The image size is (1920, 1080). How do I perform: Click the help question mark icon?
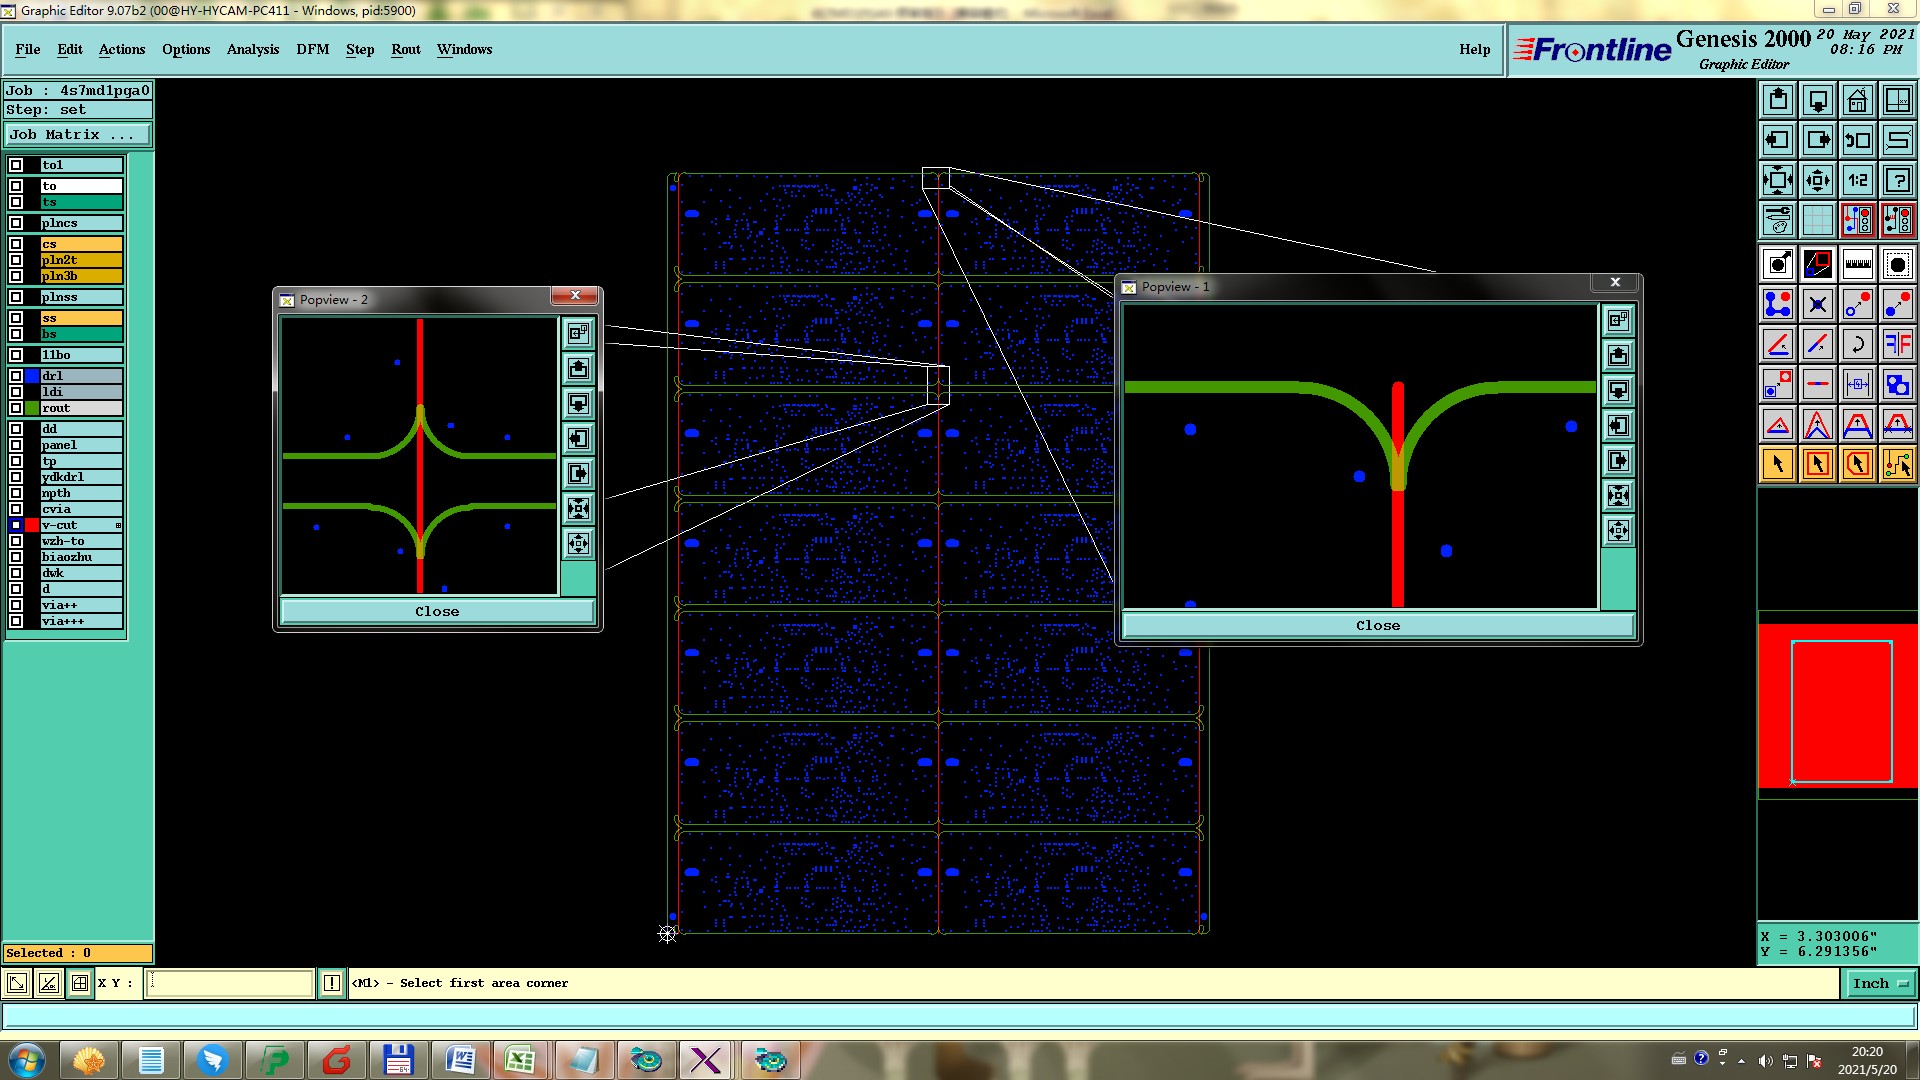click(x=1897, y=180)
